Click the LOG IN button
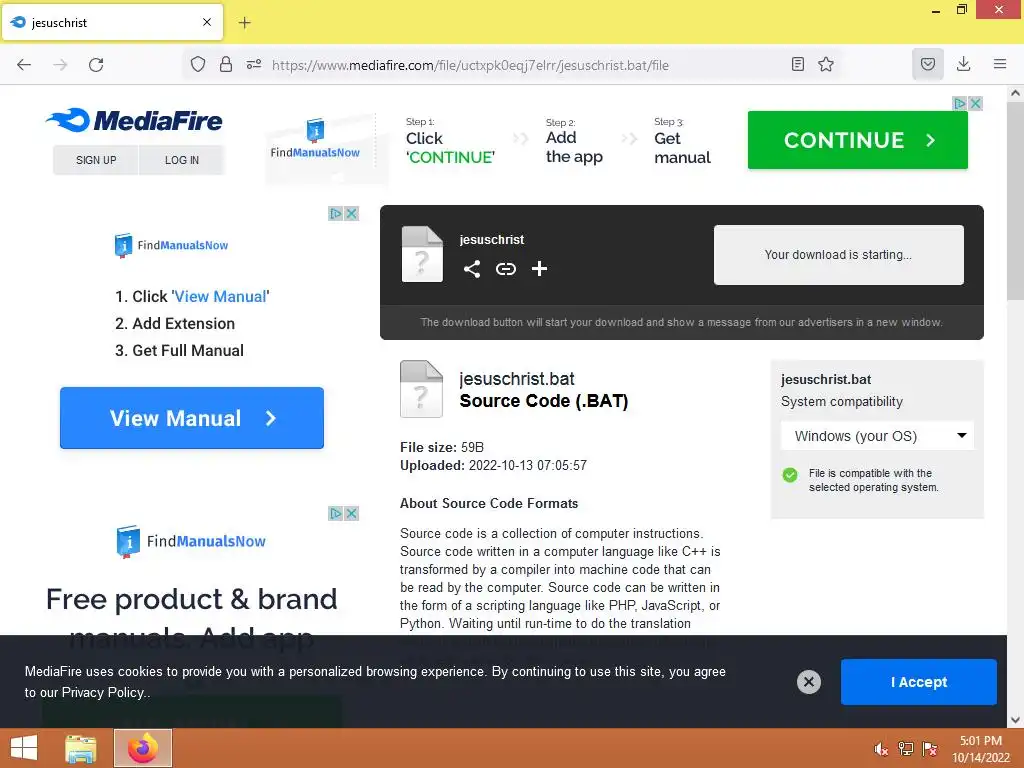The width and height of the screenshot is (1024, 768). (182, 160)
